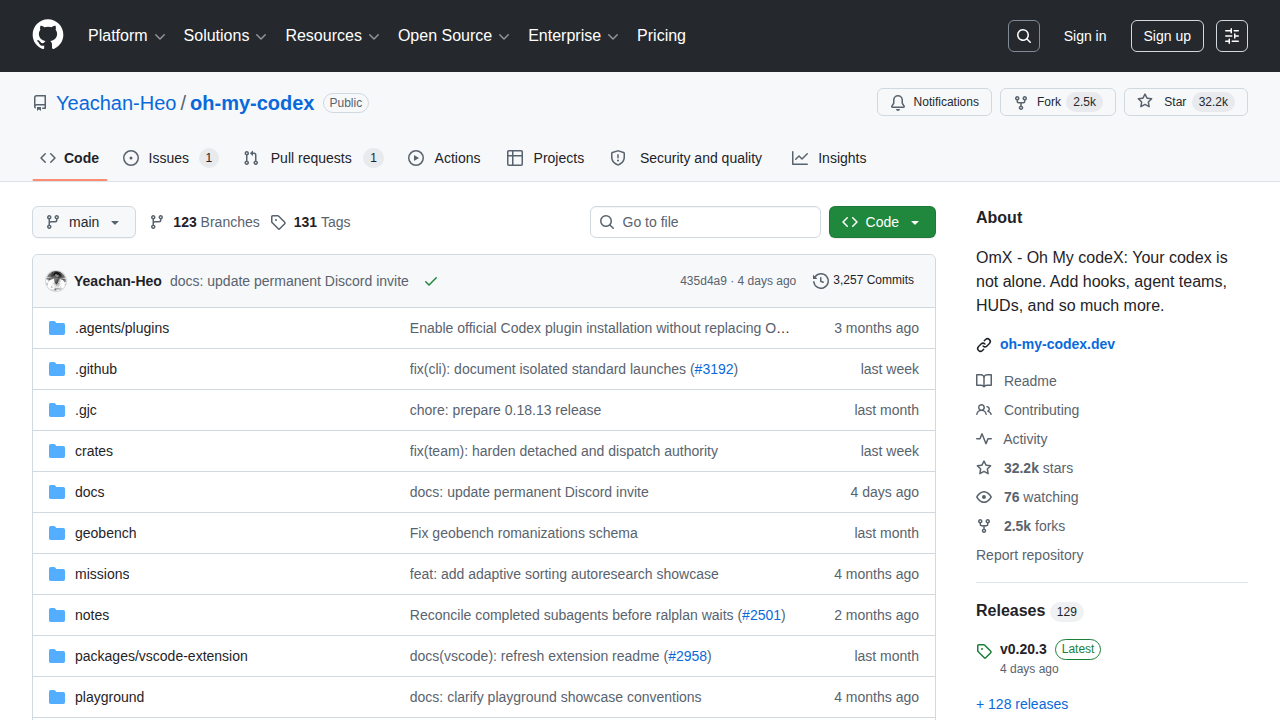The height and width of the screenshot is (720, 1280).
Task: Click the Sign up button
Action: coord(1167,36)
